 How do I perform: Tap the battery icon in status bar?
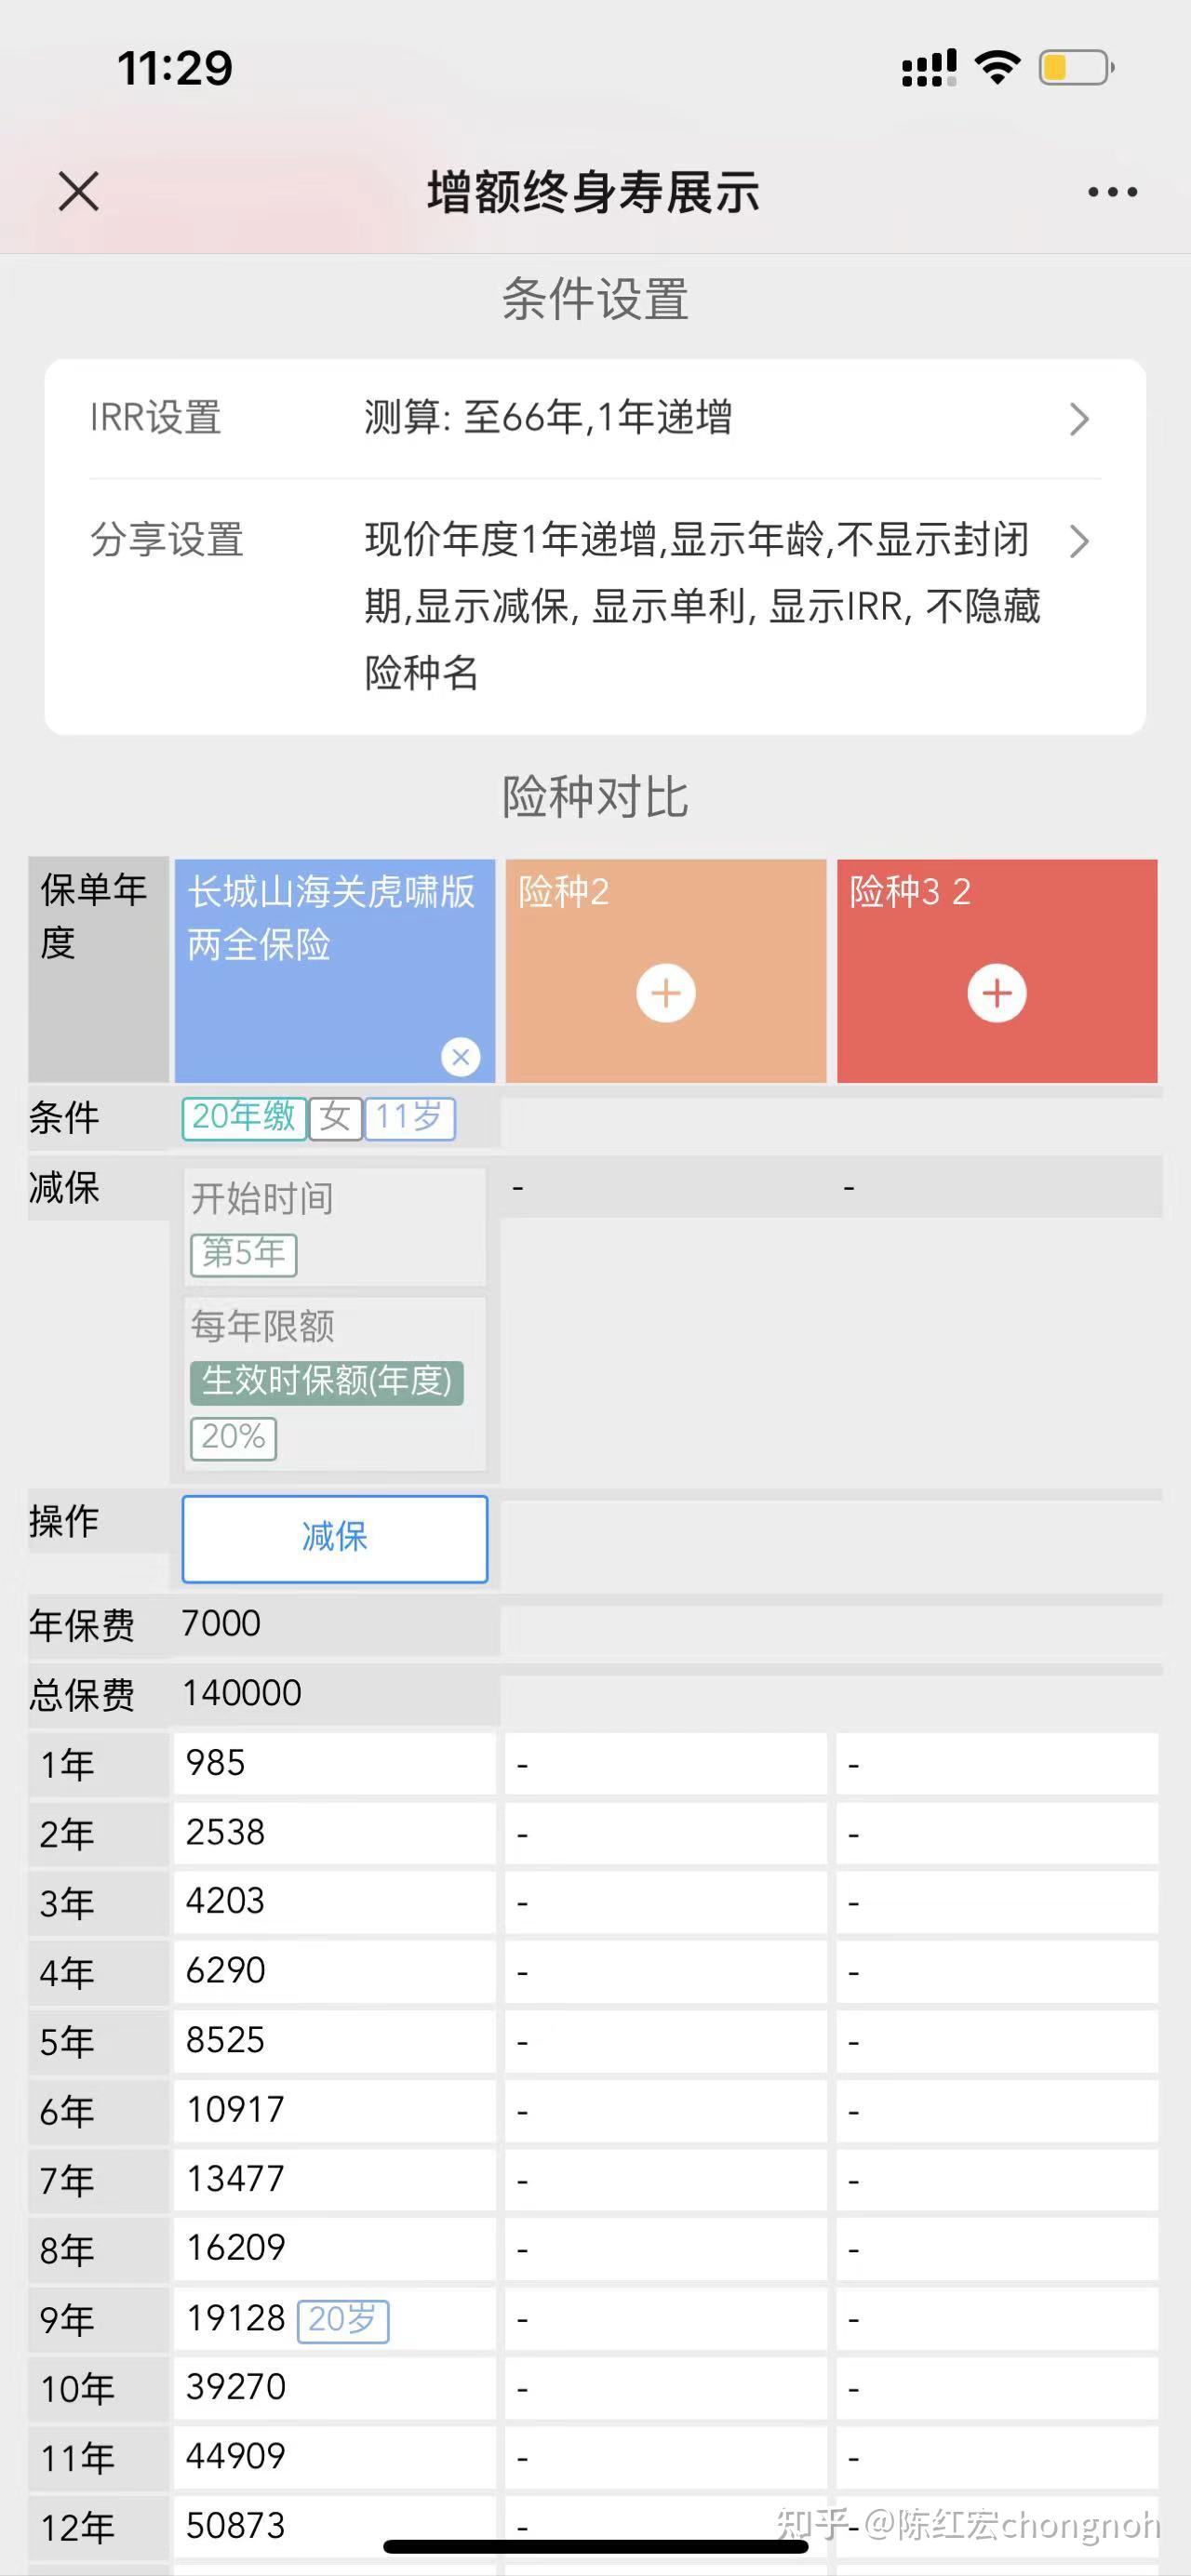(x=1076, y=68)
